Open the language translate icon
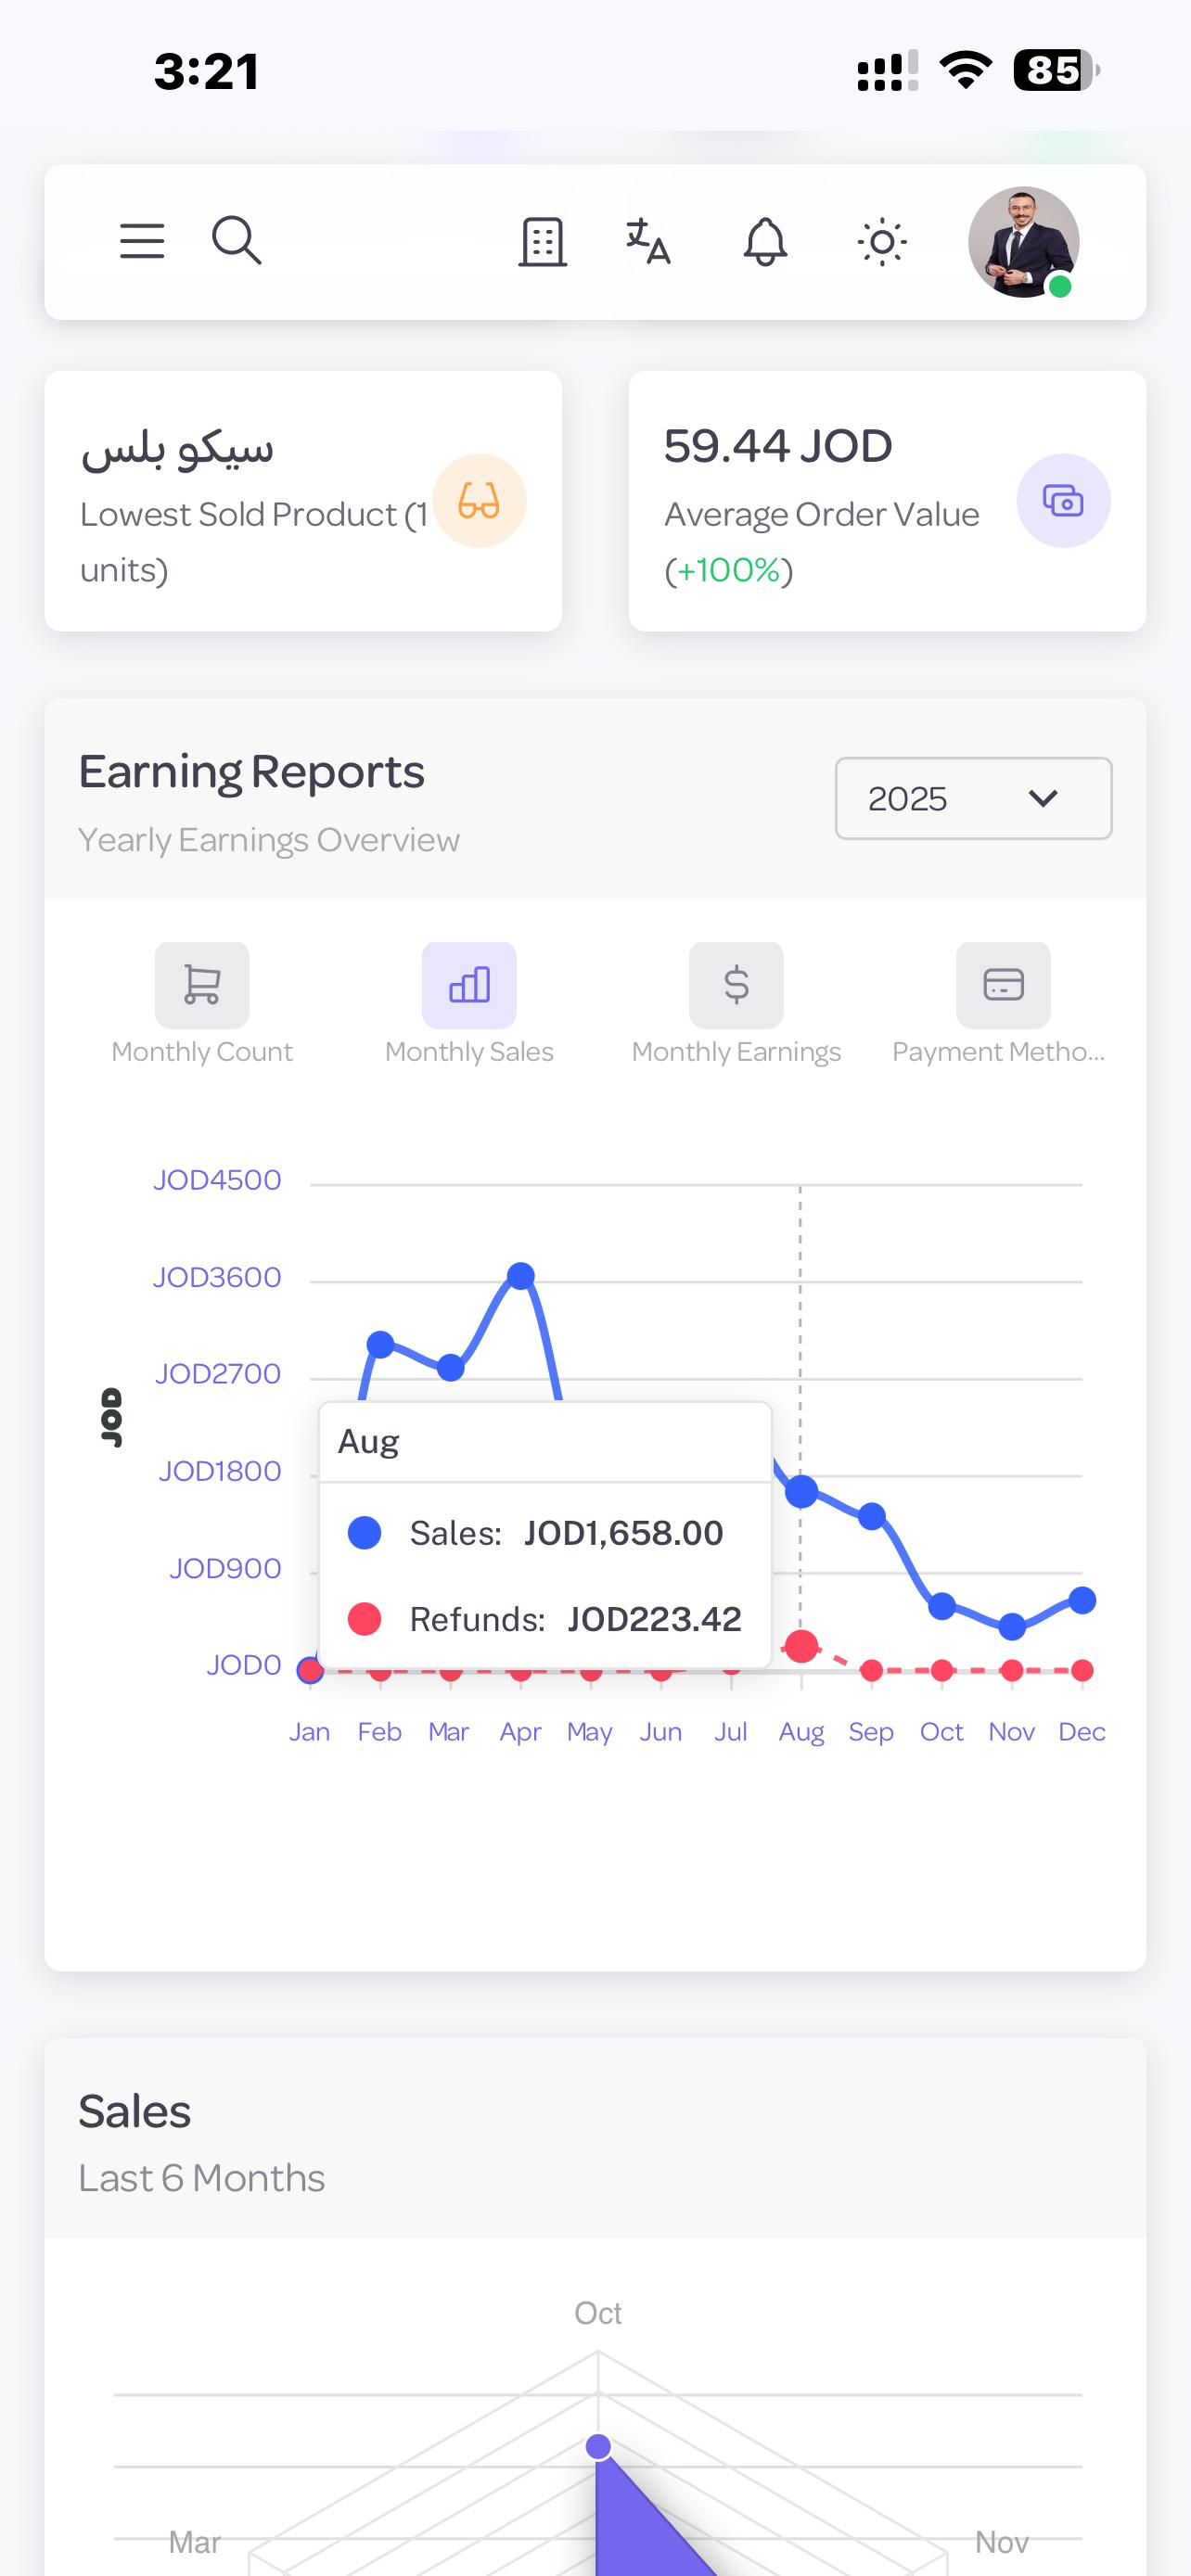The image size is (1191, 2576). (x=648, y=242)
